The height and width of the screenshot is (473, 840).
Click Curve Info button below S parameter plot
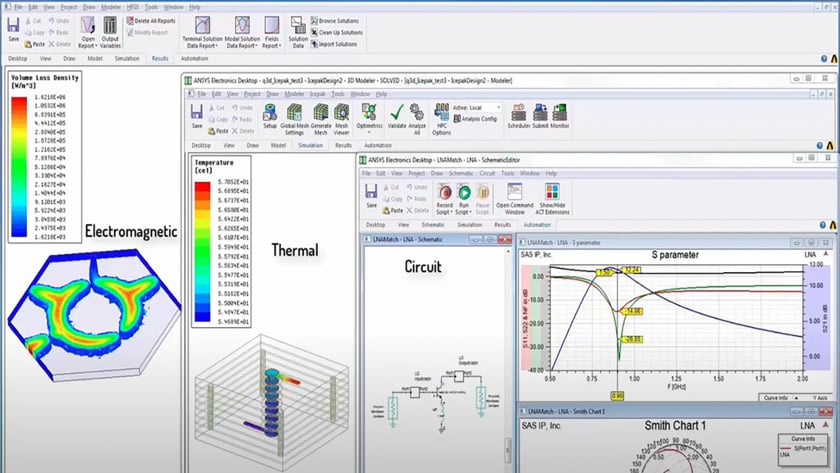pos(779,397)
